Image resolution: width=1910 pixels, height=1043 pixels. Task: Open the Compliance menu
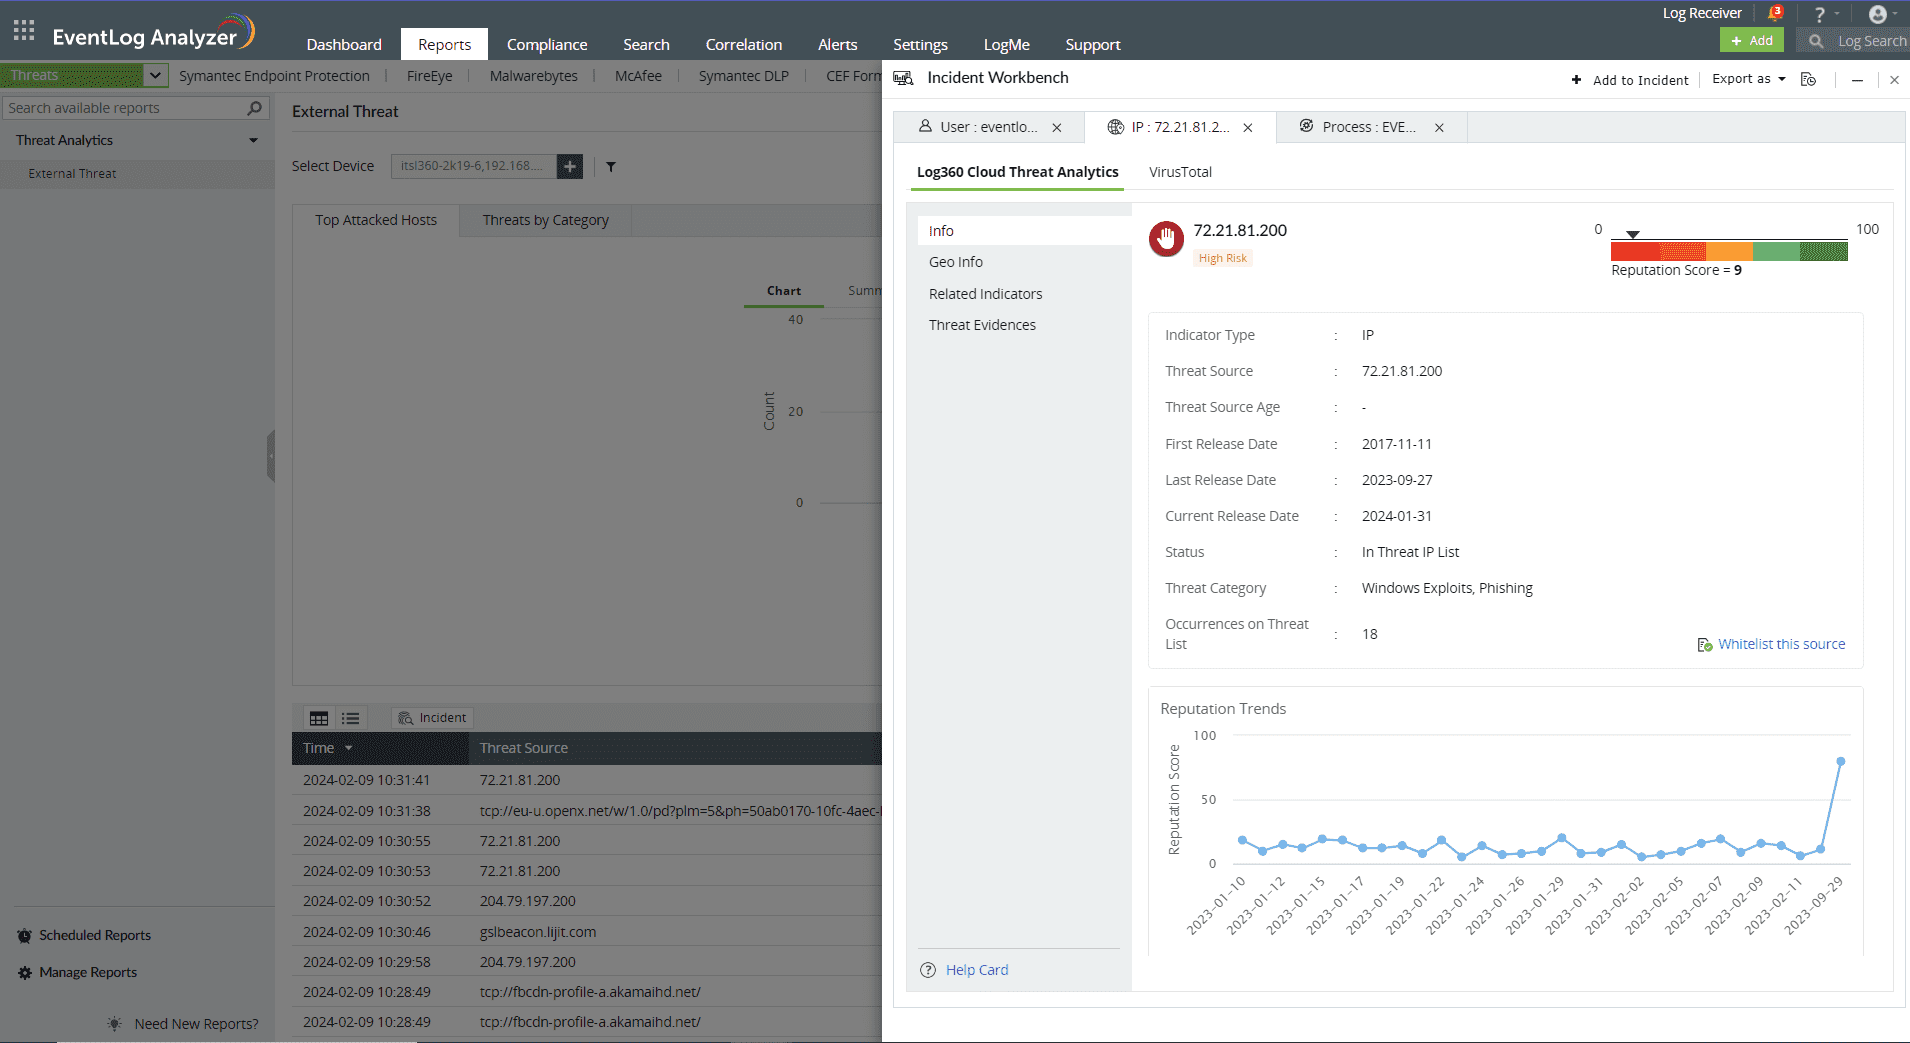[x=547, y=44]
